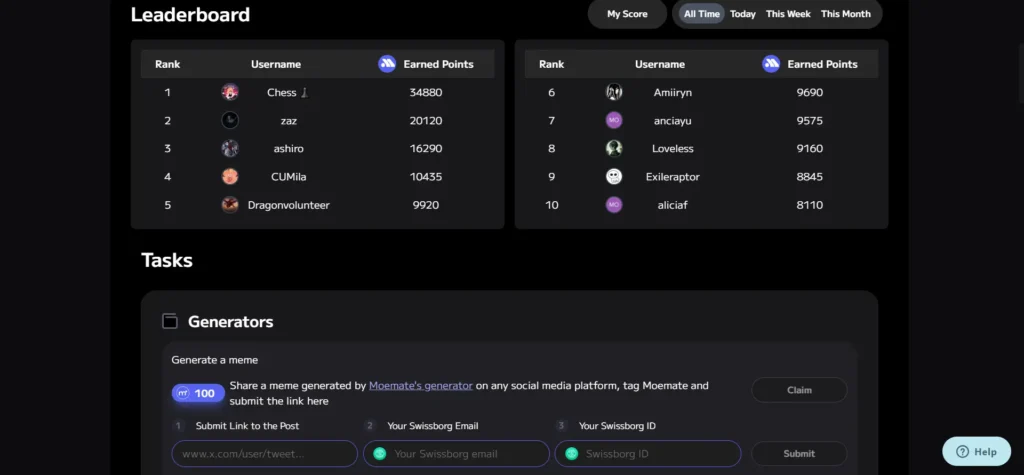Click the 9920 points value
1024x475 pixels.
[426, 205]
